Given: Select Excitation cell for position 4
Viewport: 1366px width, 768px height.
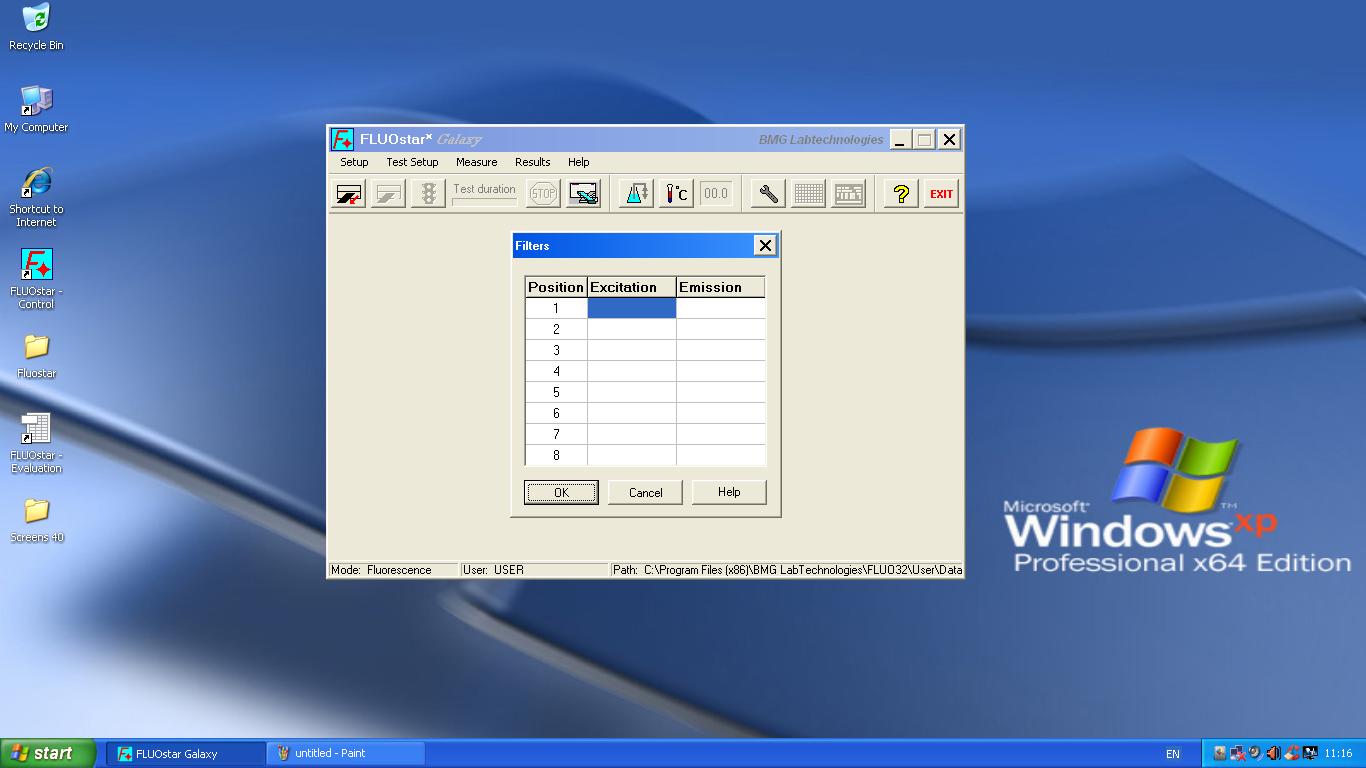Looking at the screenshot, I should pyautogui.click(x=632, y=371).
